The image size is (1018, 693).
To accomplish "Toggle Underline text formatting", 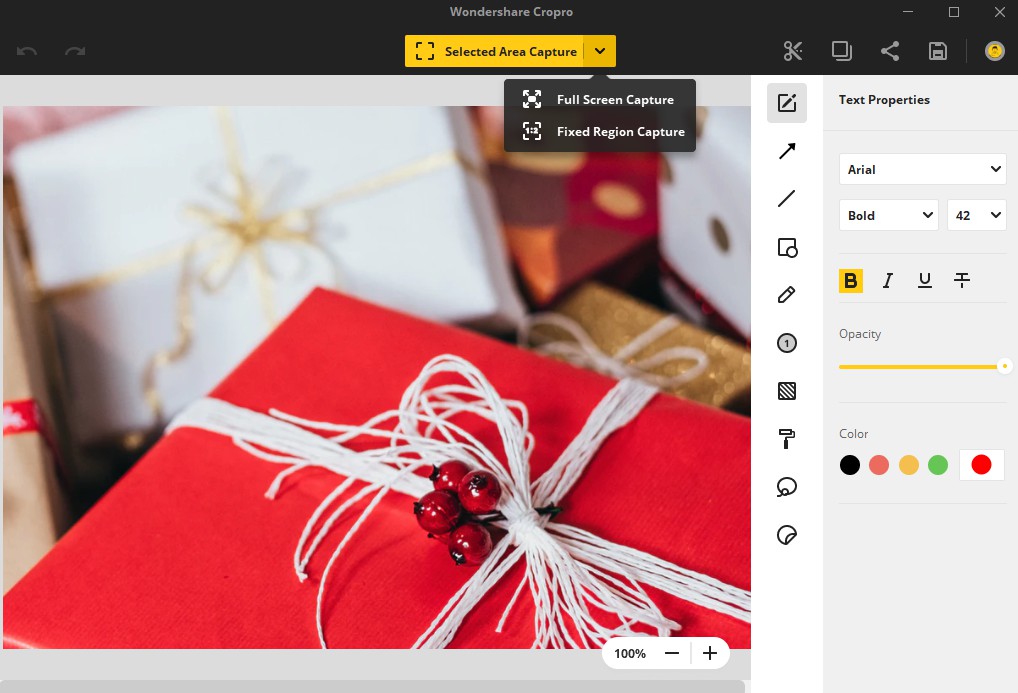I will (925, 281).
